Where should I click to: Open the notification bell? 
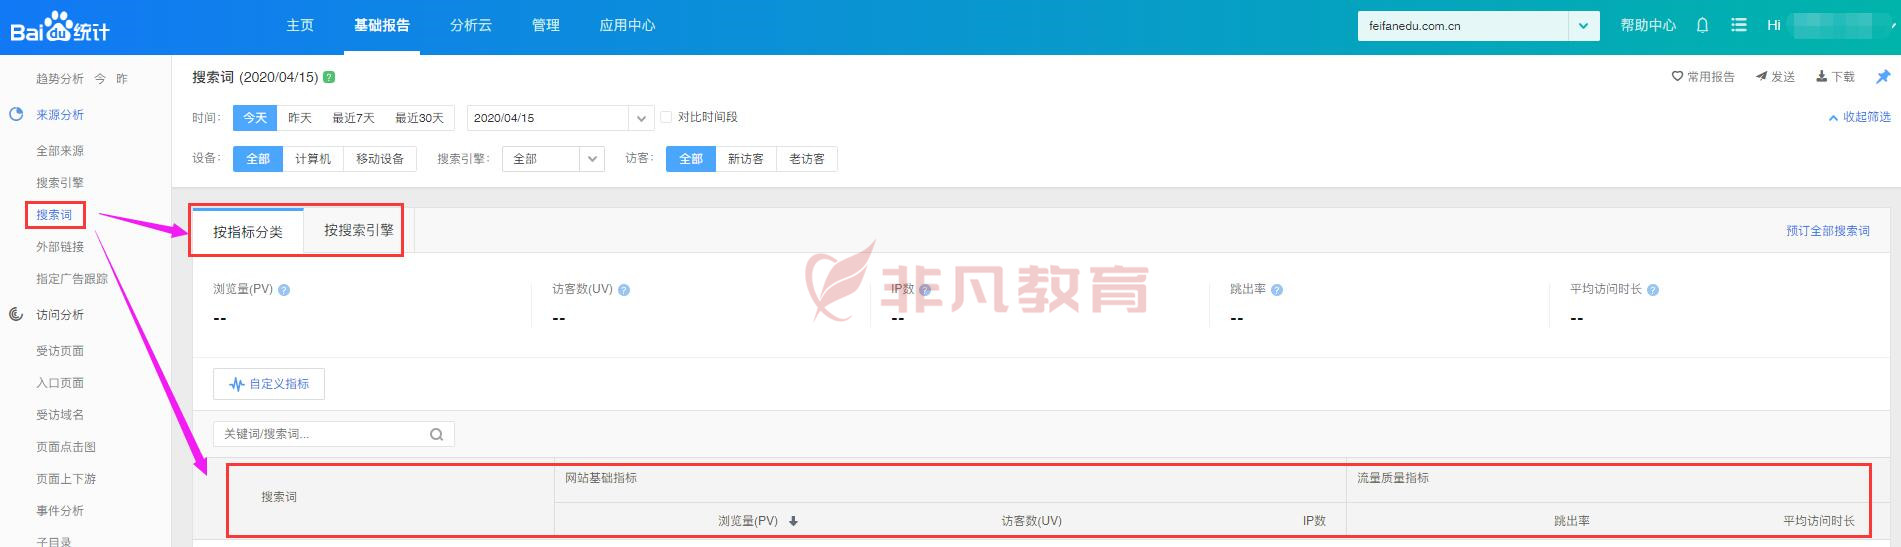[1702, 25]
